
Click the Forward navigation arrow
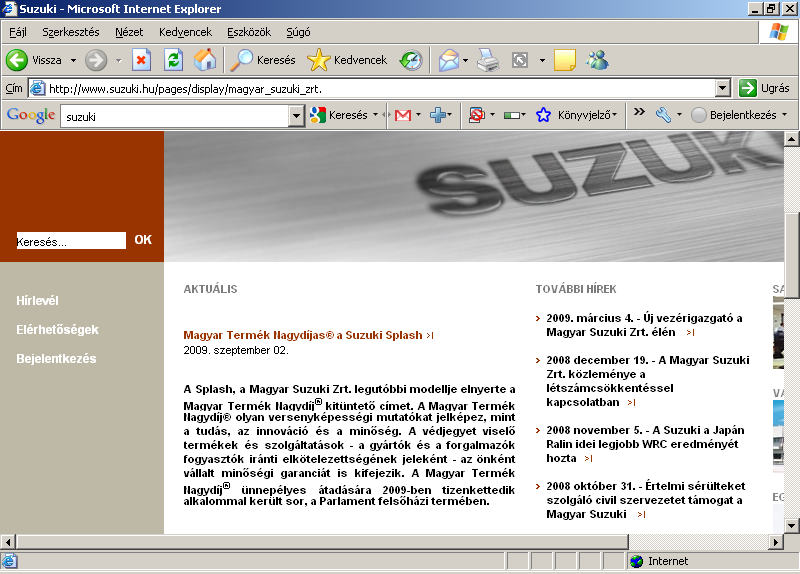[x=96, y=60]
